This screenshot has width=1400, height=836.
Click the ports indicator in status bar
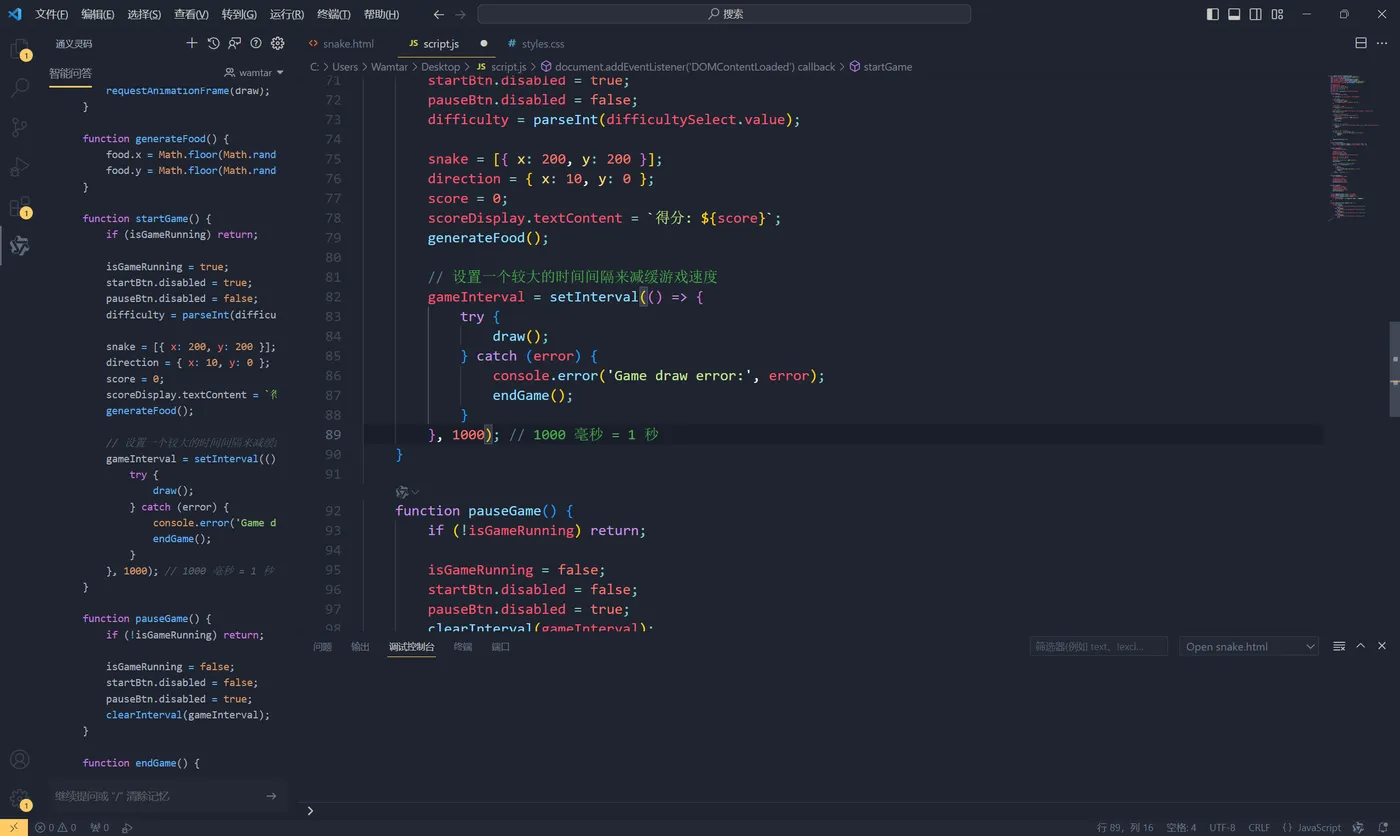click(x=100, y=827)
